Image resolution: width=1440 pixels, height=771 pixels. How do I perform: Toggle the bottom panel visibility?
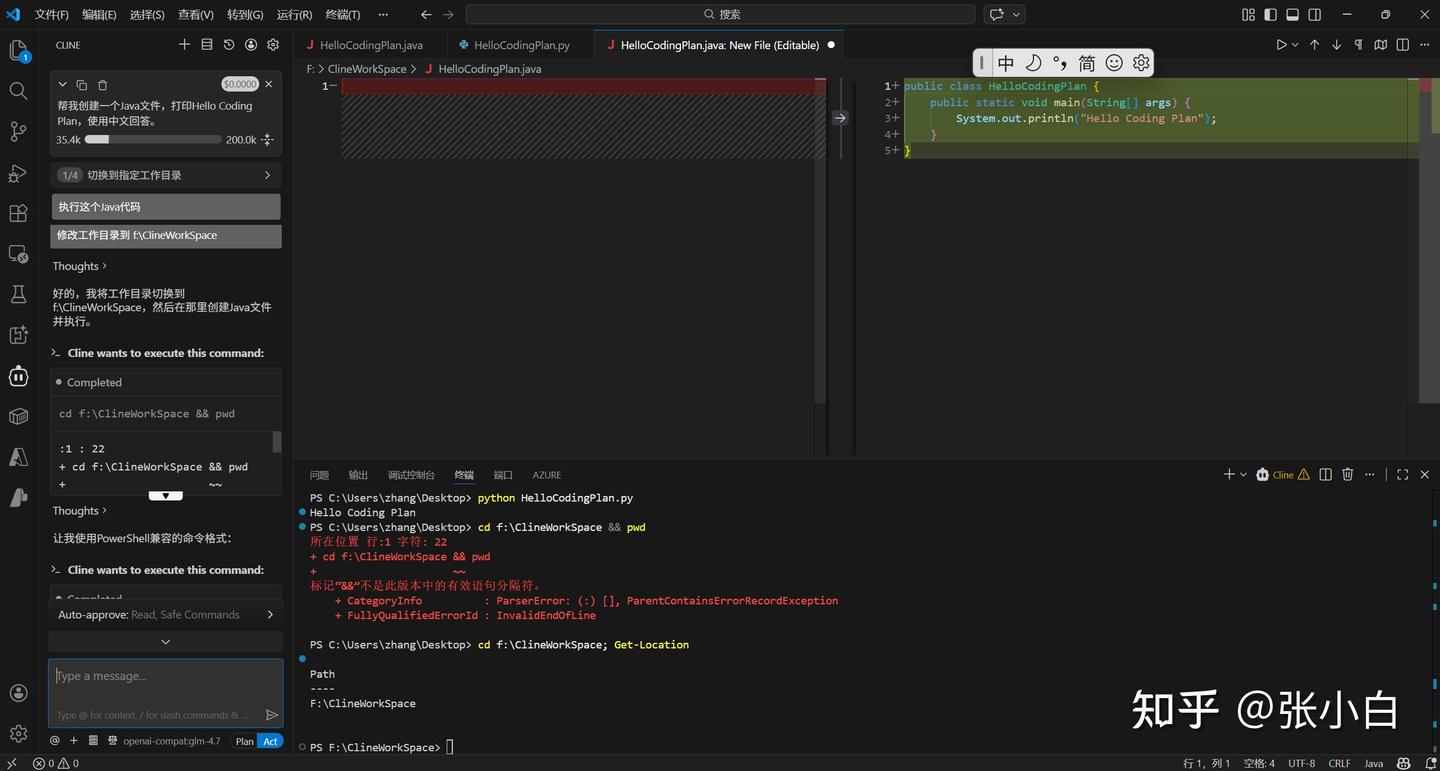tap(1292, 15)
